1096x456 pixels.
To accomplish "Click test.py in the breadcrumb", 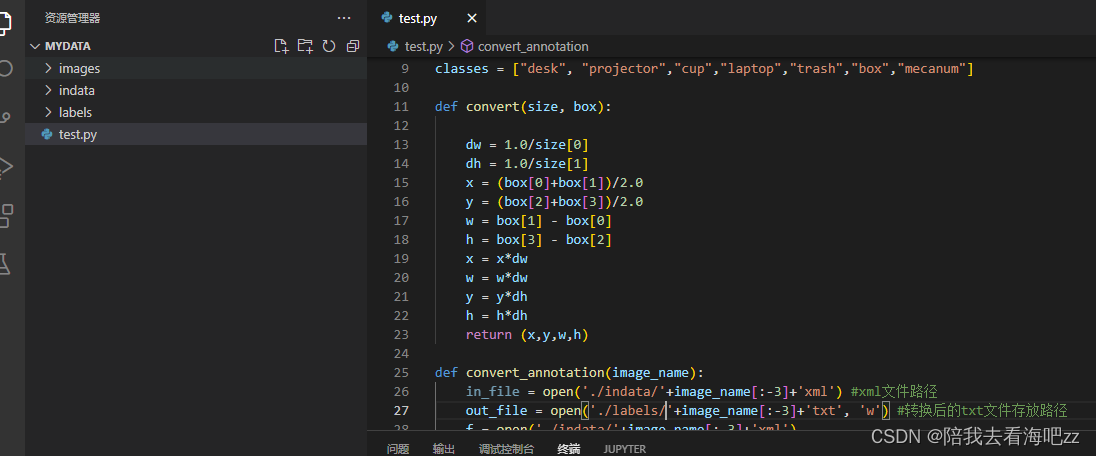I will 424,47.
